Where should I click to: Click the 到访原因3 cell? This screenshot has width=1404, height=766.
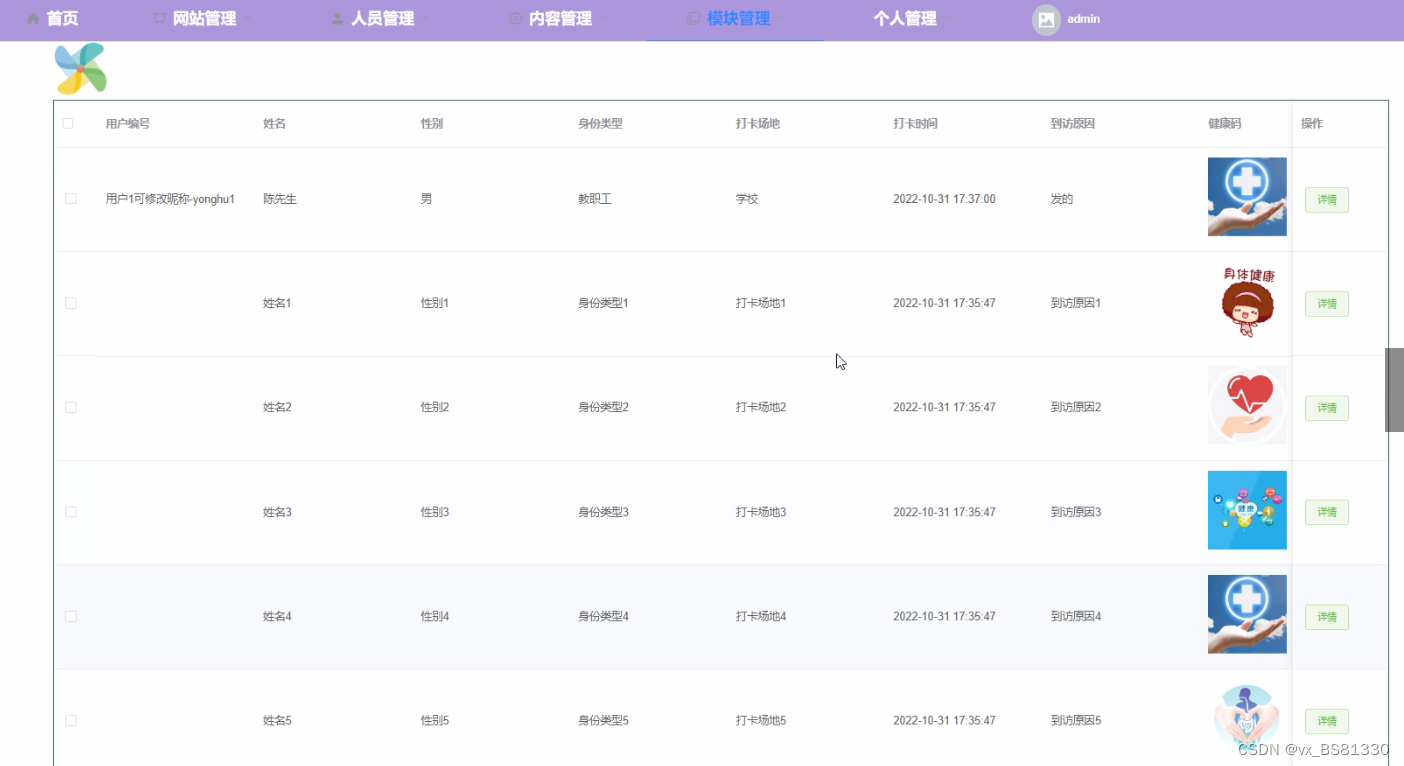(x=1076, y=512)
